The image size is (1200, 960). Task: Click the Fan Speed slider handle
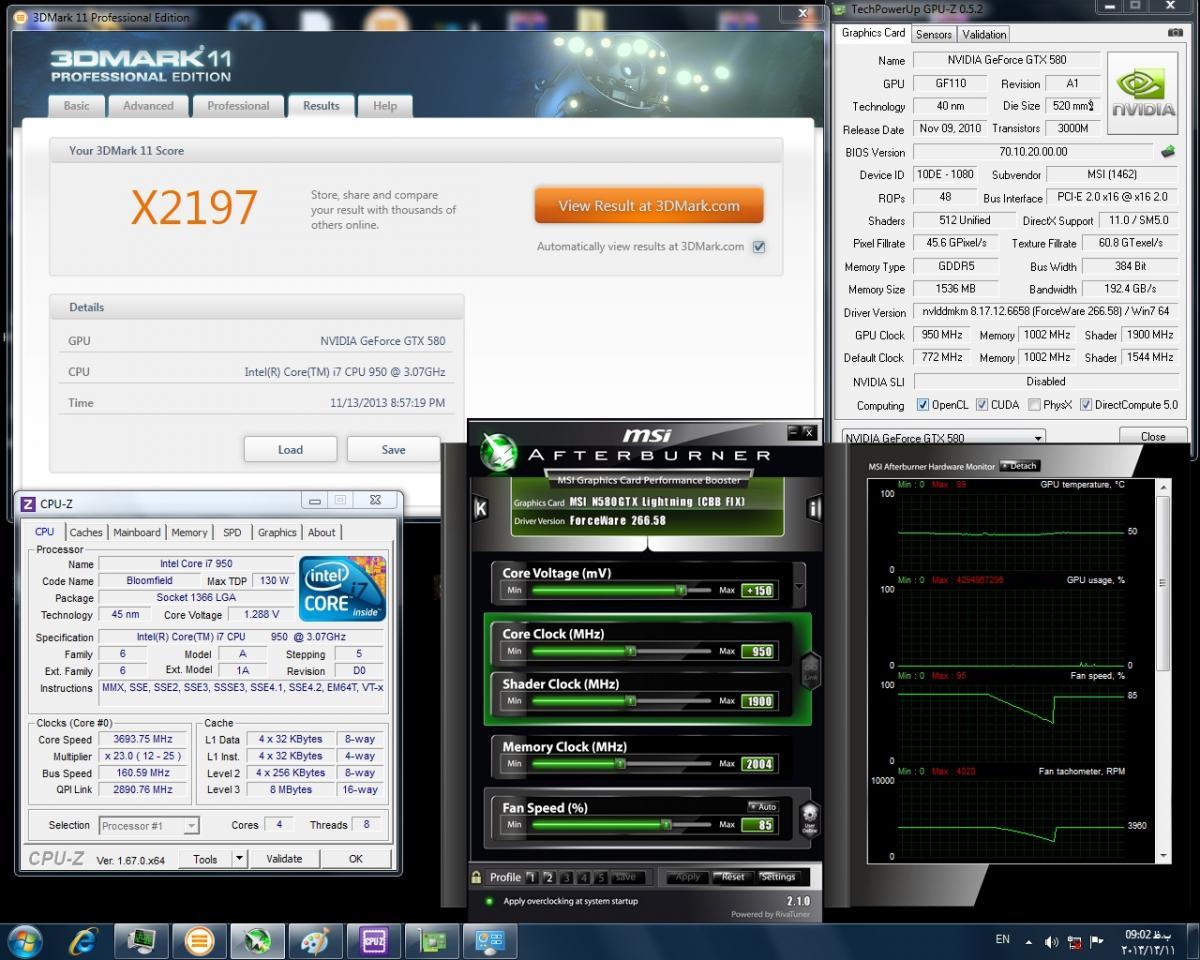666,824
